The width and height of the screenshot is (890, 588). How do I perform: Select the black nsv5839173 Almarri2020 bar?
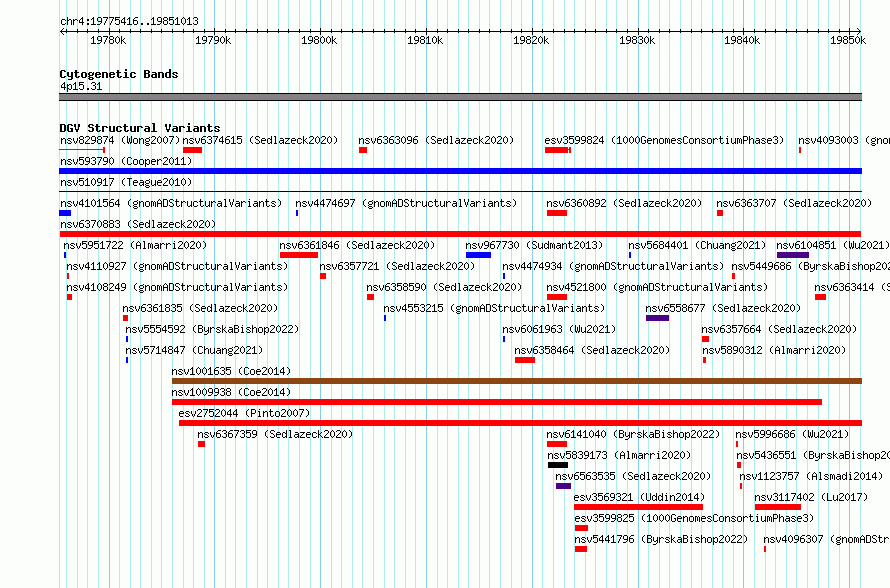click(x=558, y=465)
